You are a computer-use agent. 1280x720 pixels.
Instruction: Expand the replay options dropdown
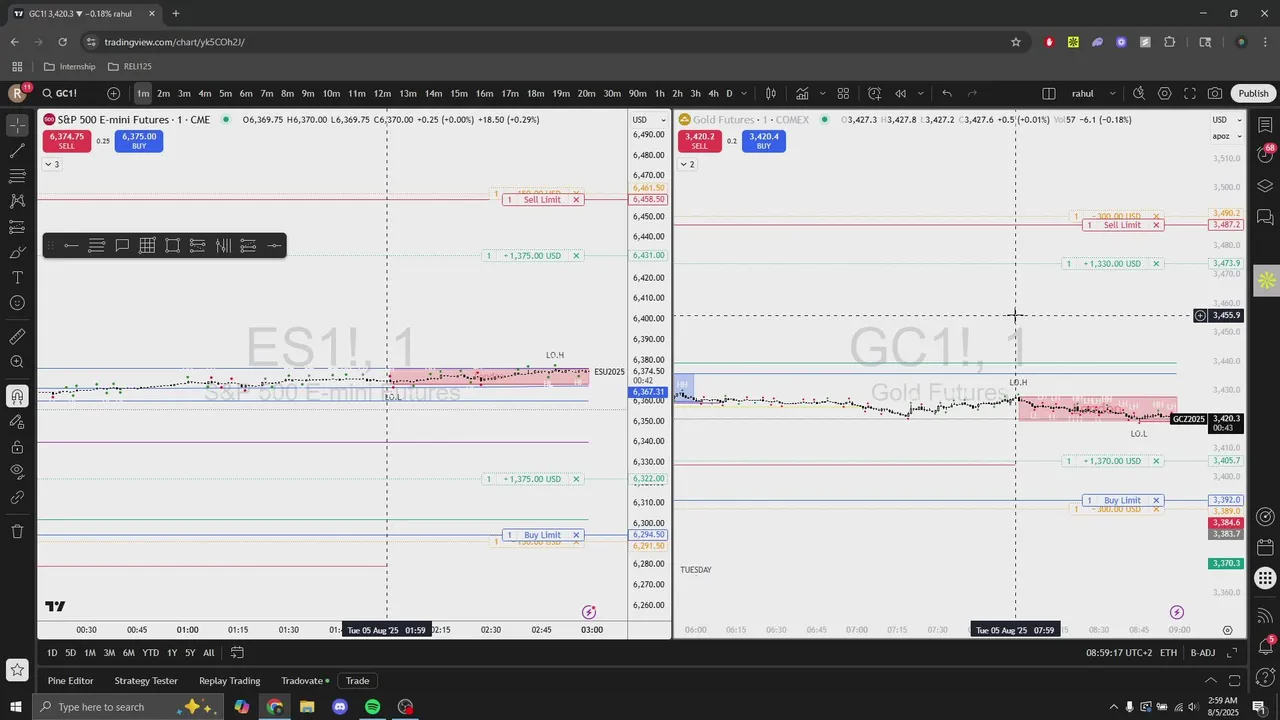[920, 93]
